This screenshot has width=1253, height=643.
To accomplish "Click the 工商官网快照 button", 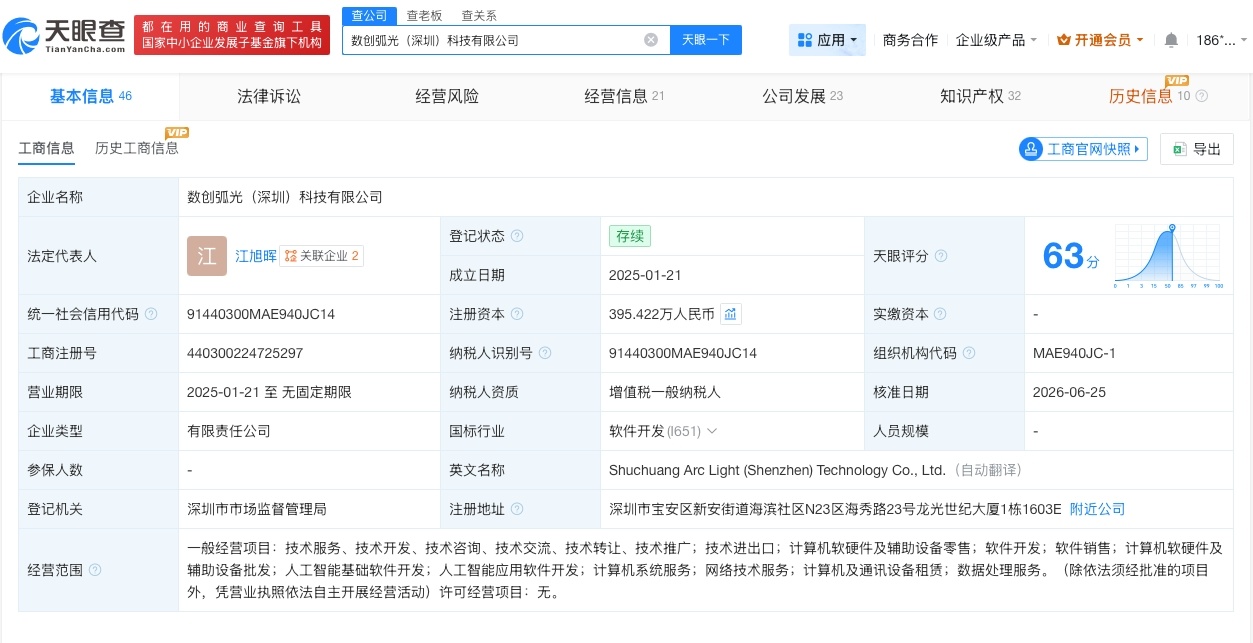I will pos(1083,149).
